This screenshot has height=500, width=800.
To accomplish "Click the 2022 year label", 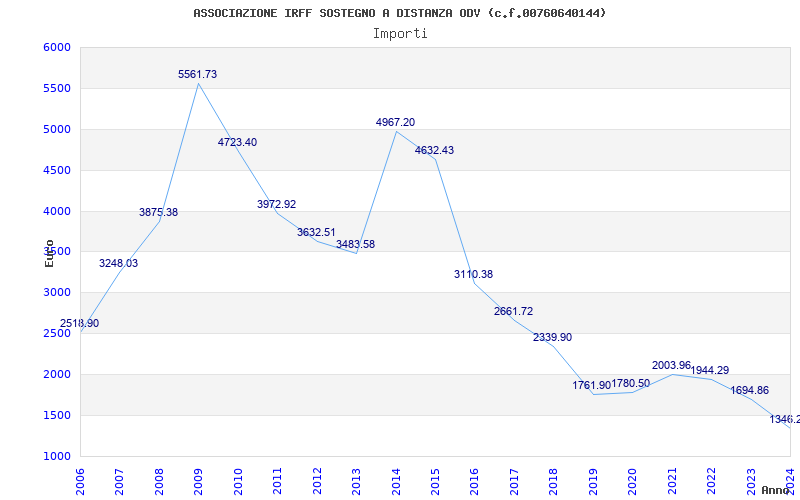I will pyautogui.click(x=711, y=481).
